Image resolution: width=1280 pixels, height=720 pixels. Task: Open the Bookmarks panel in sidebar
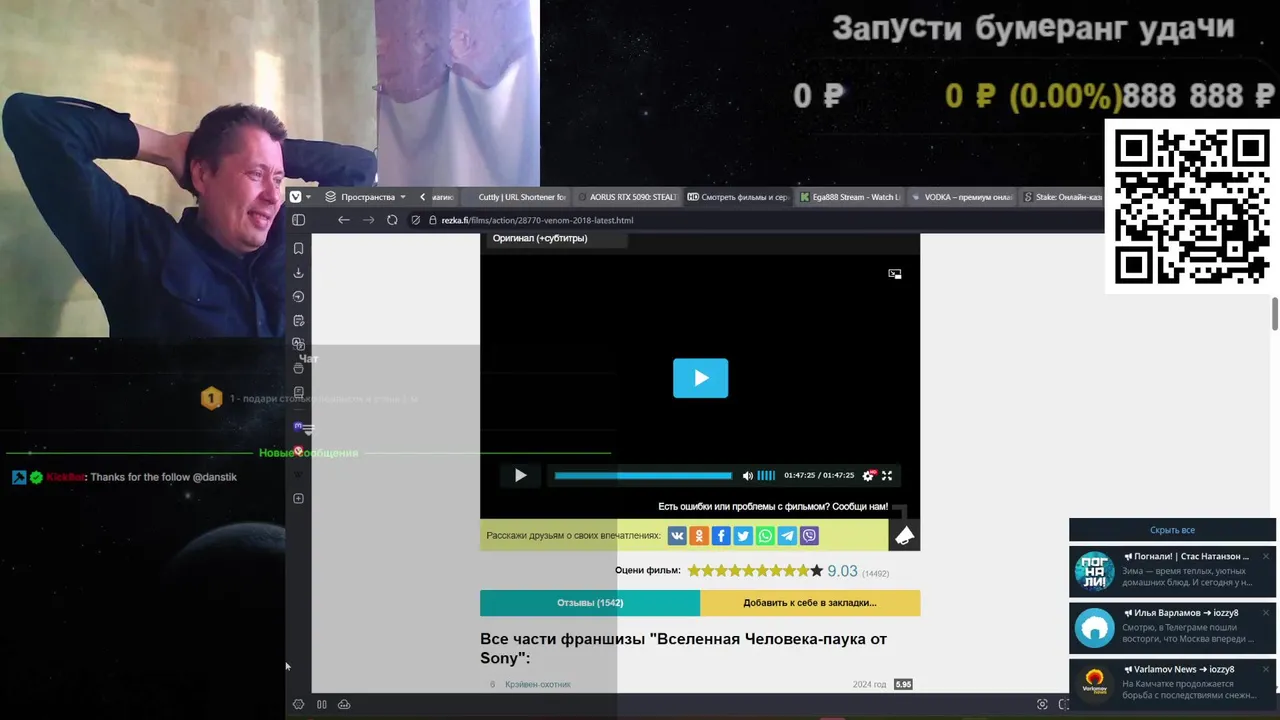coord(298,248)
